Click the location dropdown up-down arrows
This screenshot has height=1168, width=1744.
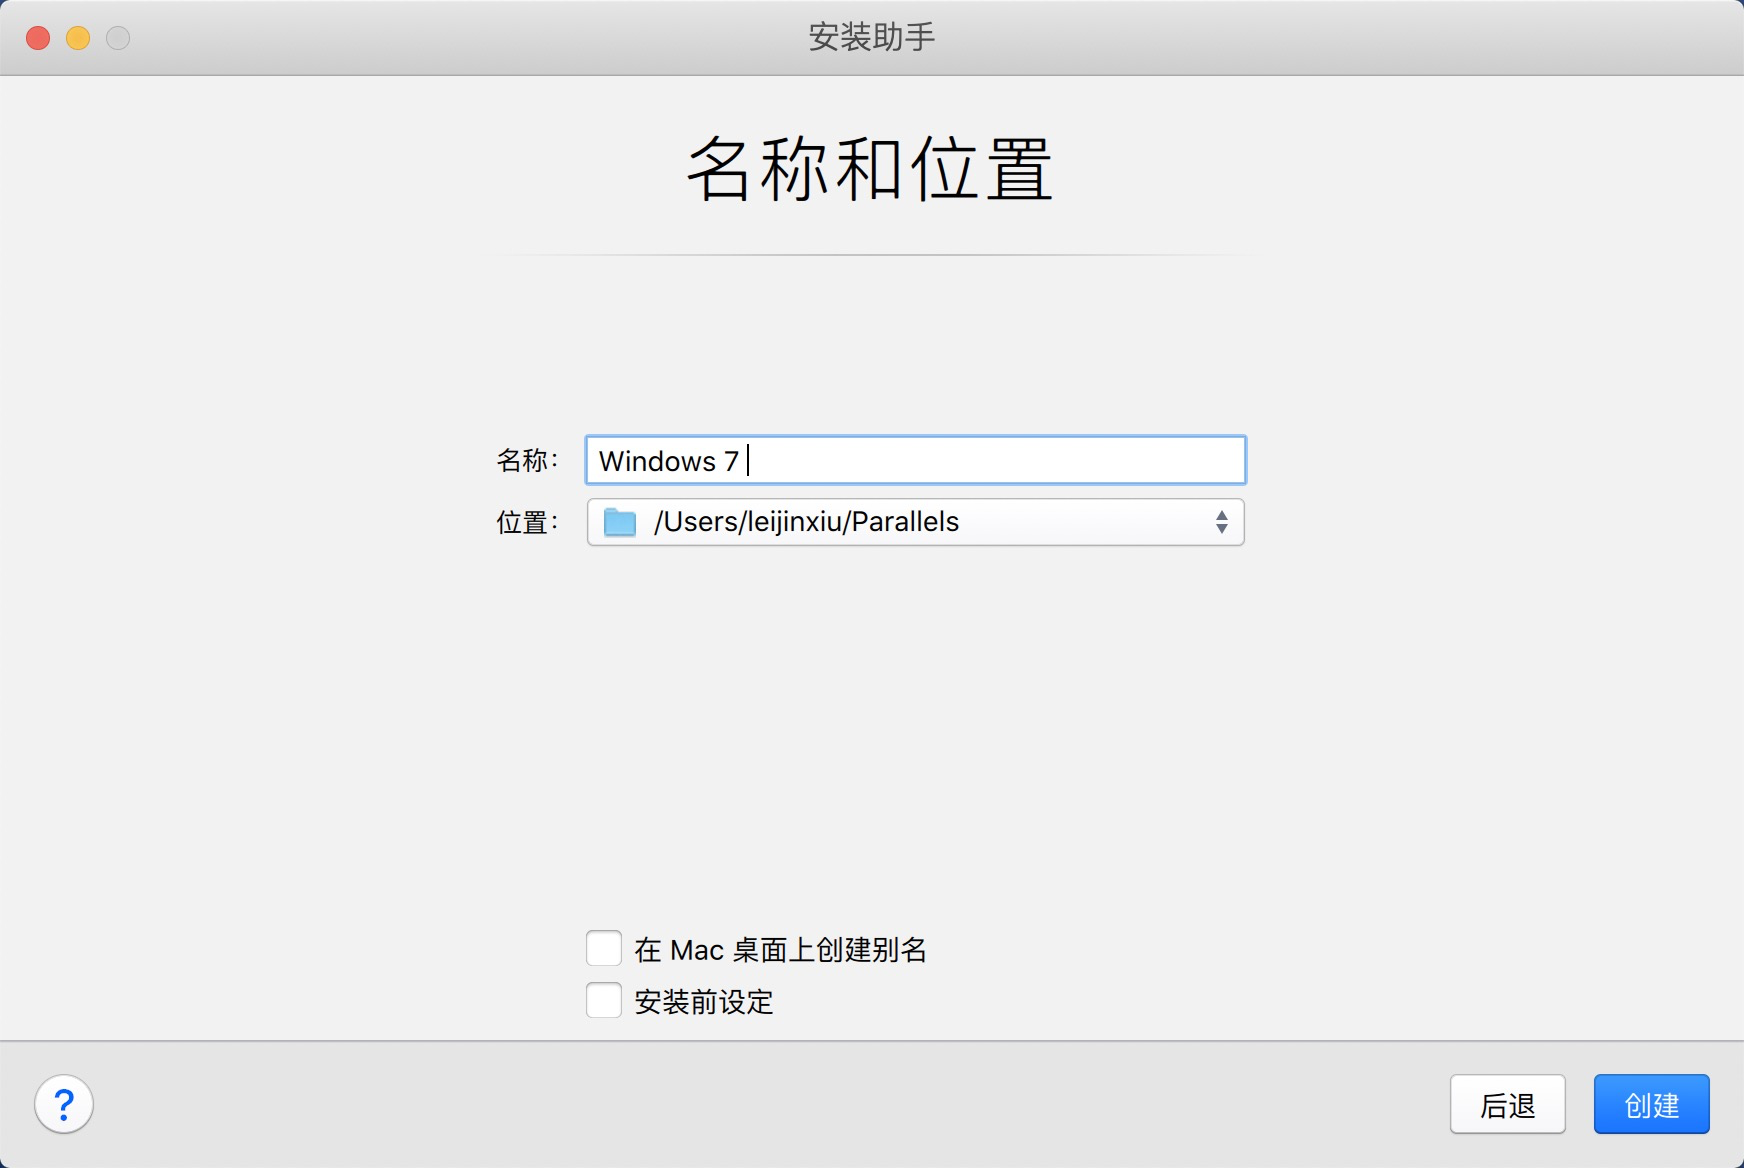1221,522
